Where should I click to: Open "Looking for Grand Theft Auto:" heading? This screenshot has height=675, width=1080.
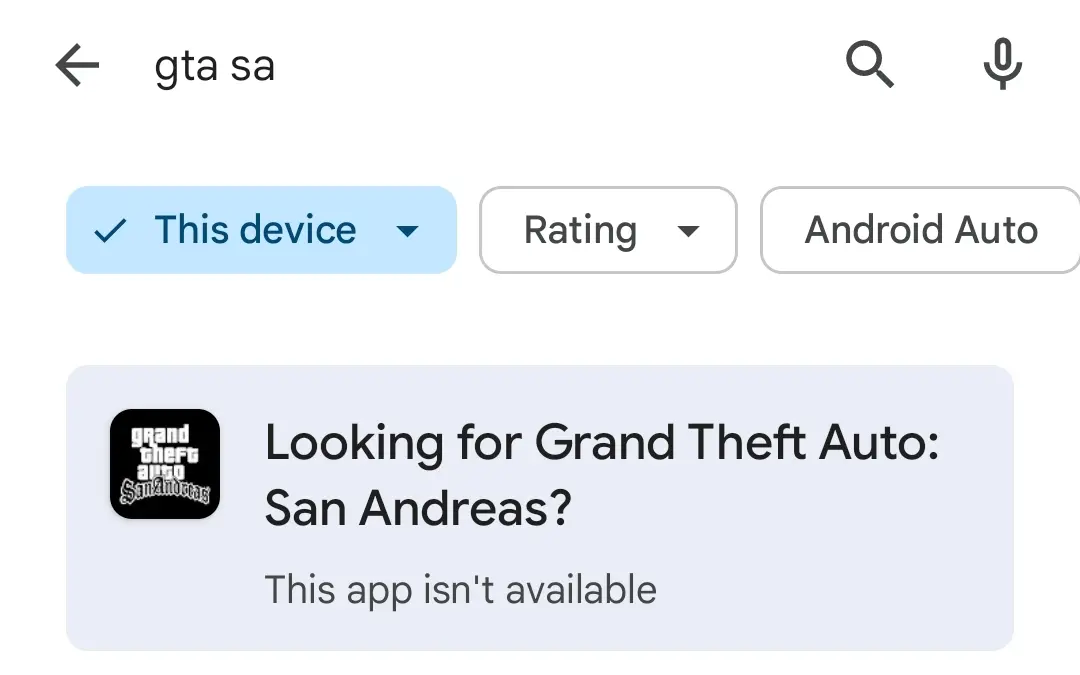[602, 442]
